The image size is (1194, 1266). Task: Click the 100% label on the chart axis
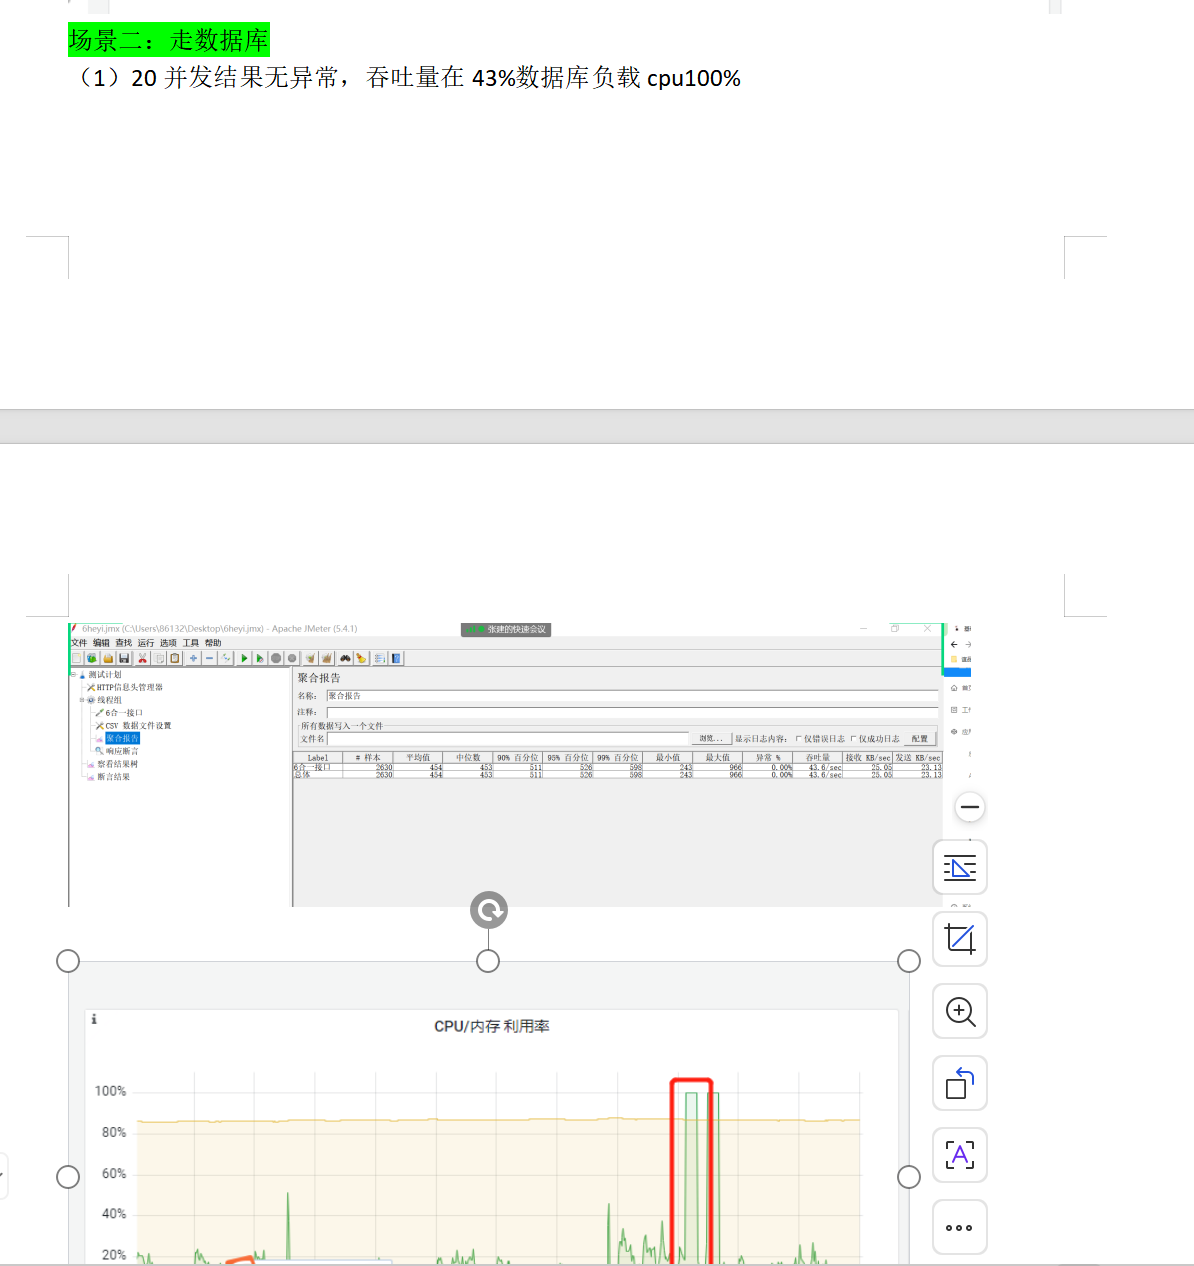point(110,1091)
